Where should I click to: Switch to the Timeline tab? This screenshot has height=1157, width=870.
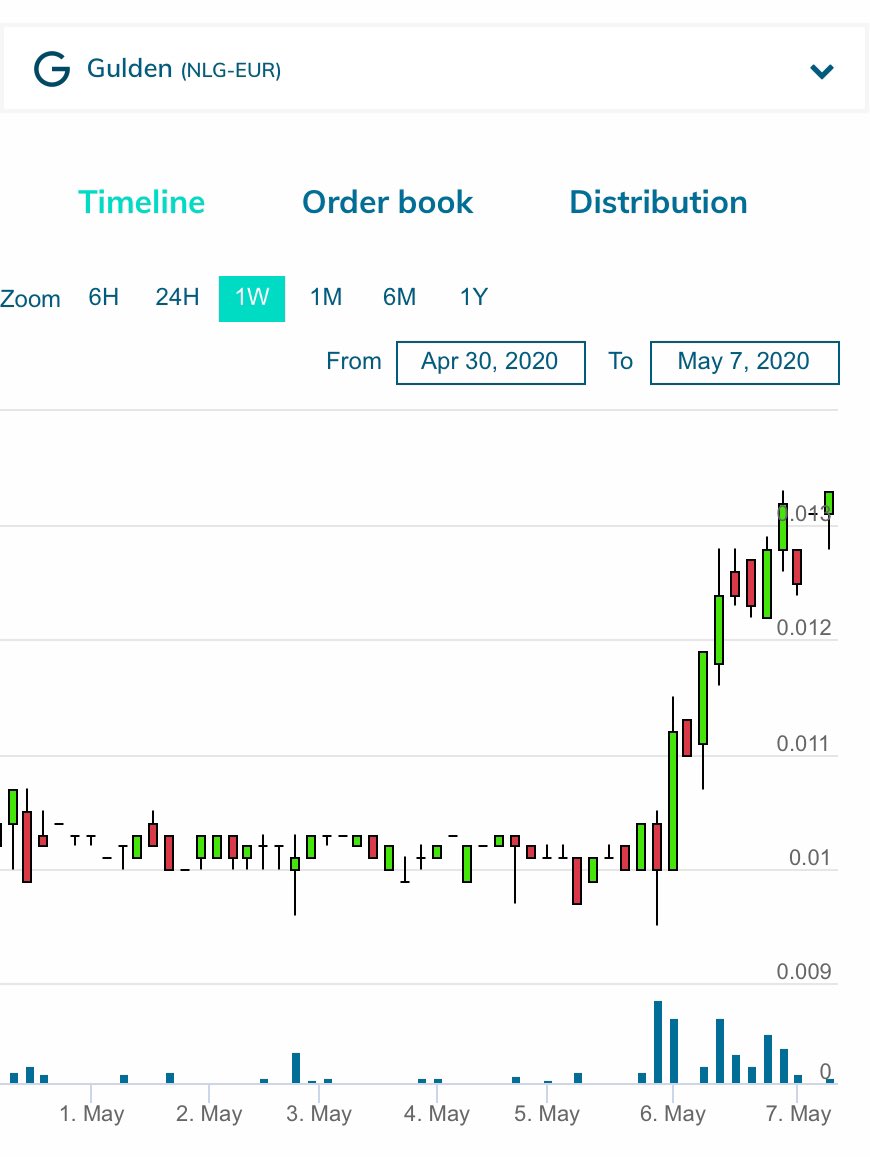pyautogui.click(x=142, y=202)
